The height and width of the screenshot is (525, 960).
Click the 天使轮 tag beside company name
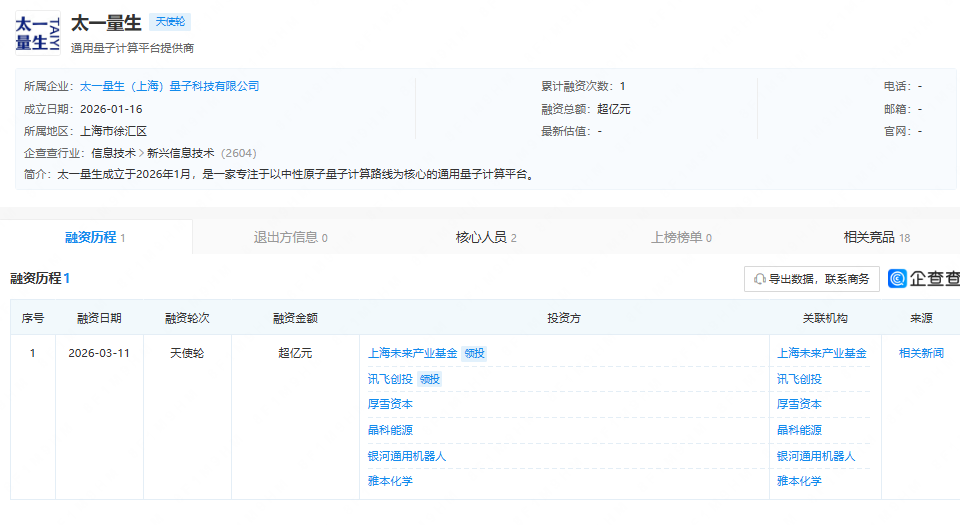click(170, 21)
